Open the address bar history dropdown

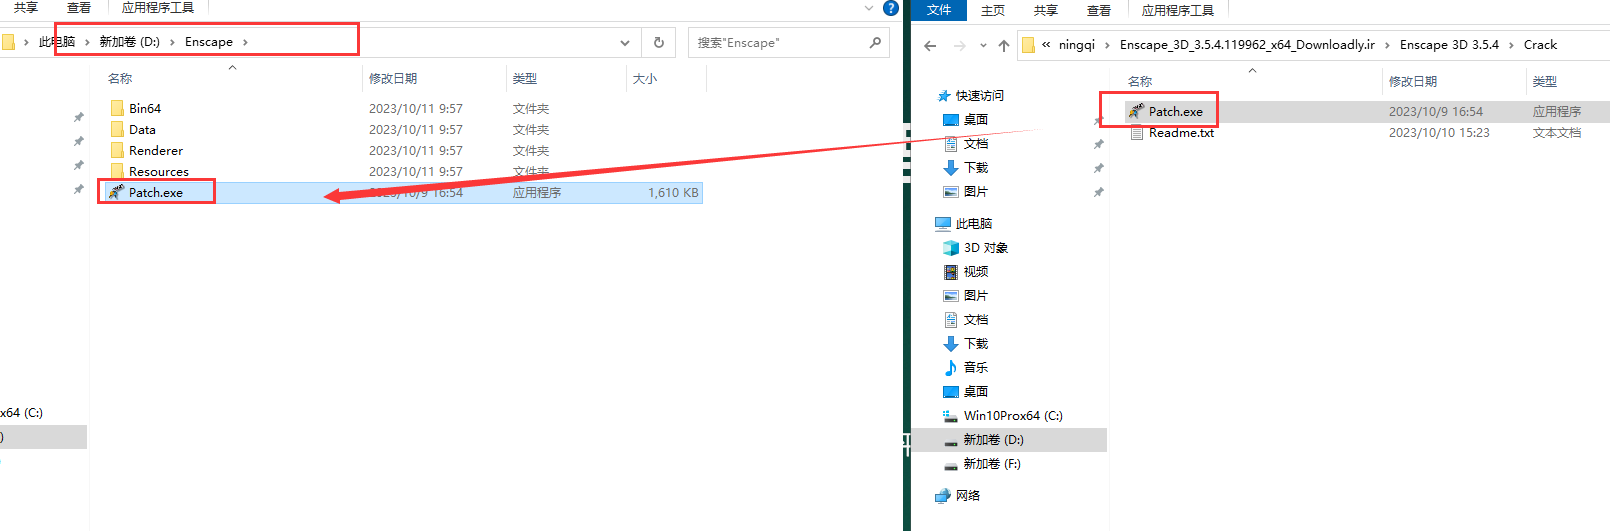(x=625, y=43)
